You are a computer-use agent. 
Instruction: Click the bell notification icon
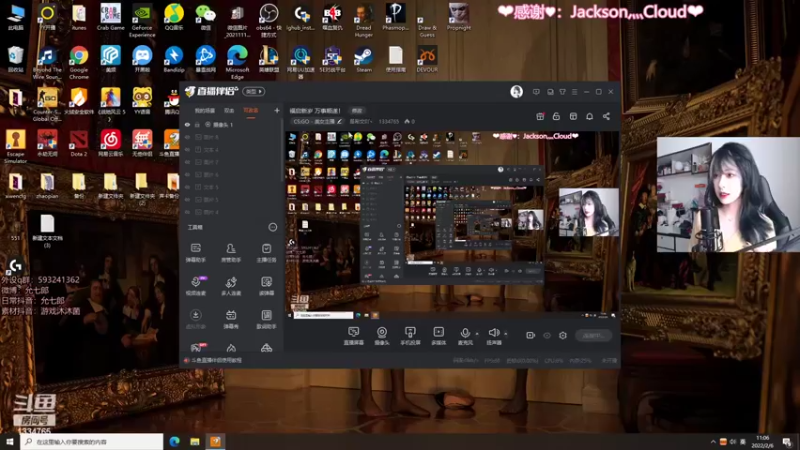pos(589,116)
